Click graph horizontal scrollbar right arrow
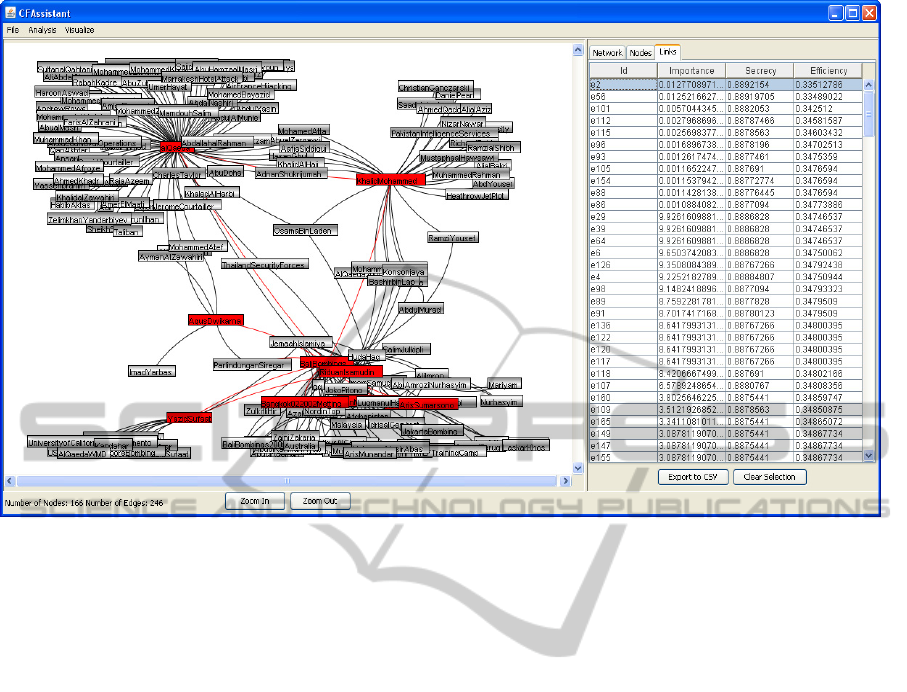The width and height of the screenshot is (907, 692). [x=577, y=481]
